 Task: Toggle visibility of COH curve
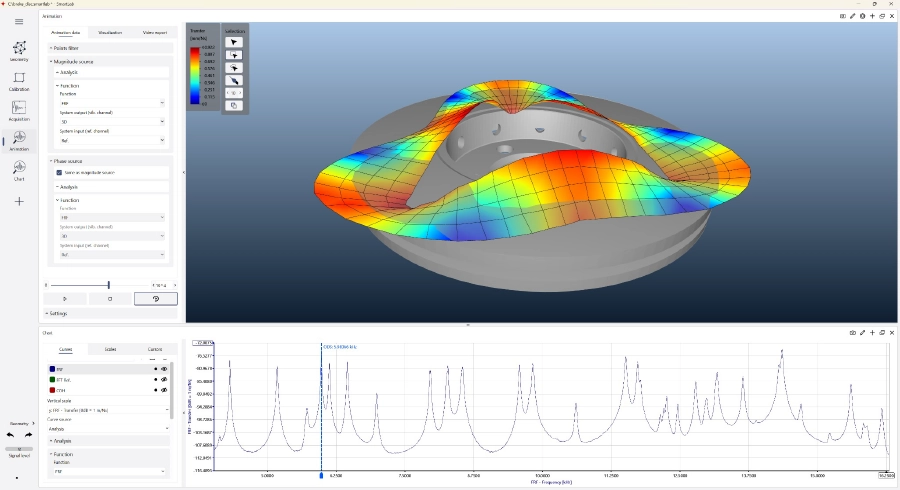(x=164, y=390)
